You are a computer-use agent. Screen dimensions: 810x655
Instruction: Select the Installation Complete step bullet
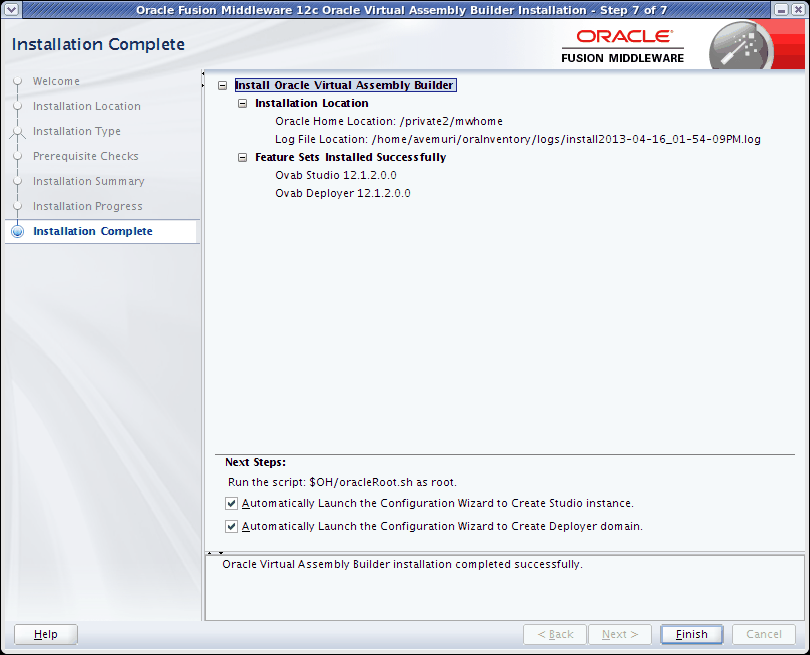point(18,231)
